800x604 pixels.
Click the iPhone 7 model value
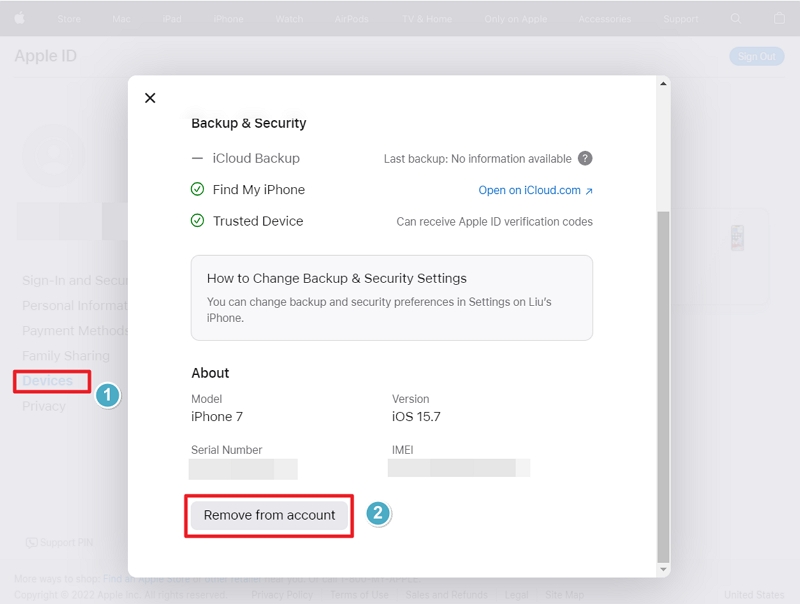pyautogui.click(x=217, y=417)
